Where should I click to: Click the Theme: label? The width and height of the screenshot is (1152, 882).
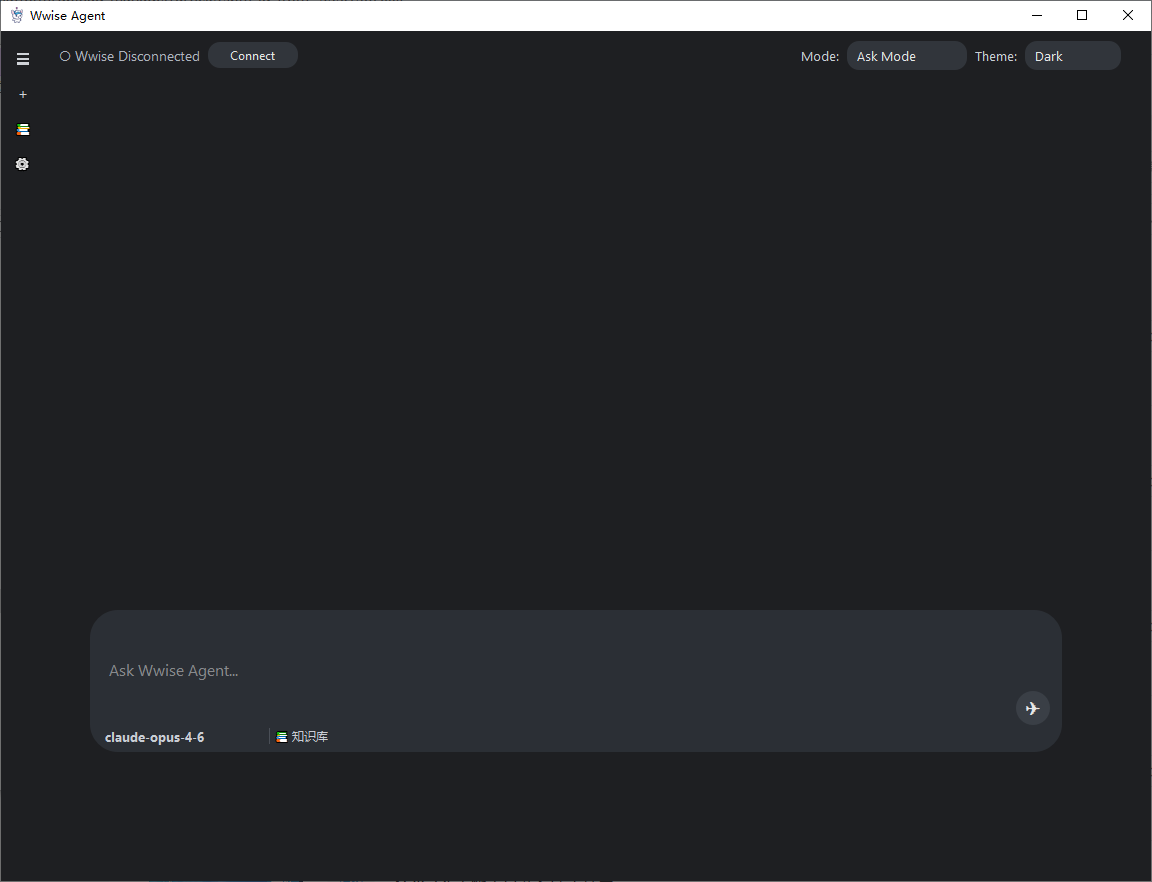[x=996, y=56]
